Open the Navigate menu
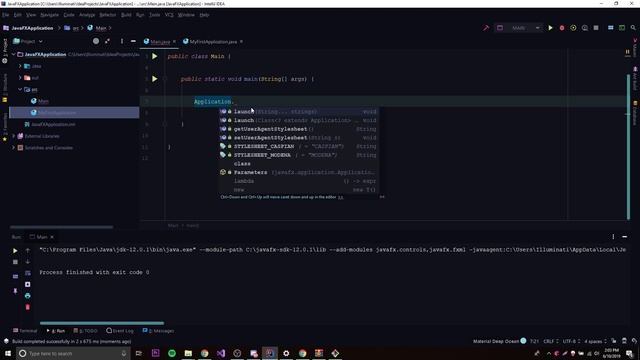640x360 pixels. [x=49, y=15]
